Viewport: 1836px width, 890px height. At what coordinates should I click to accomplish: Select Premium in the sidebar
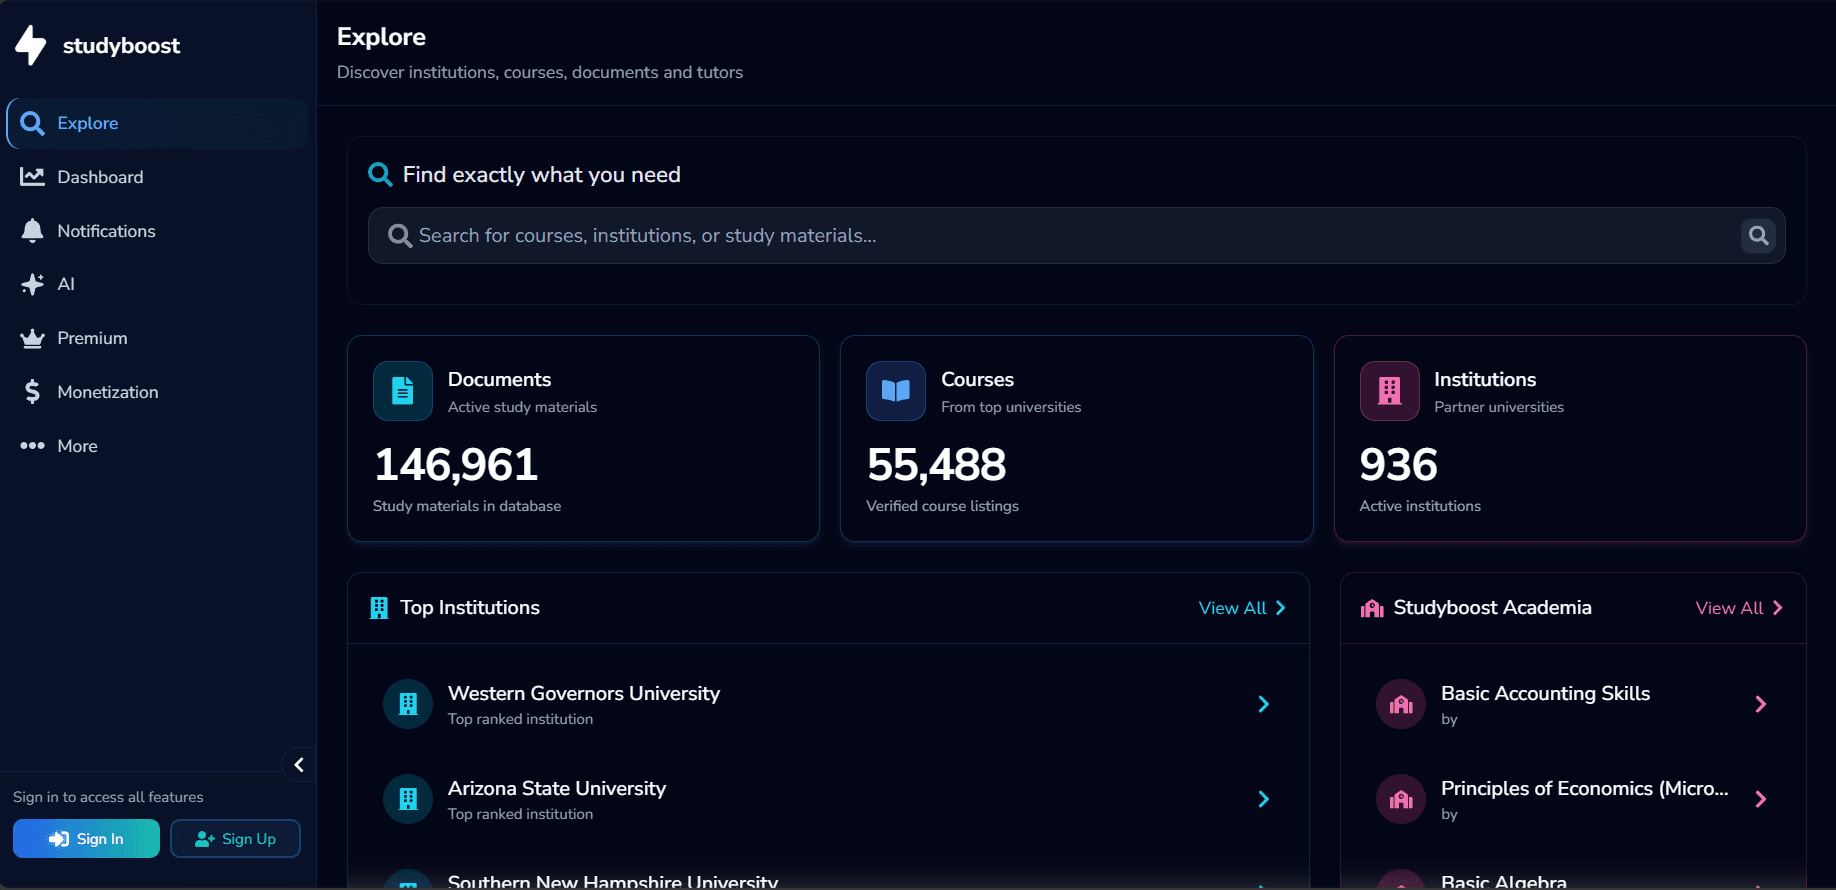[92, 338]
